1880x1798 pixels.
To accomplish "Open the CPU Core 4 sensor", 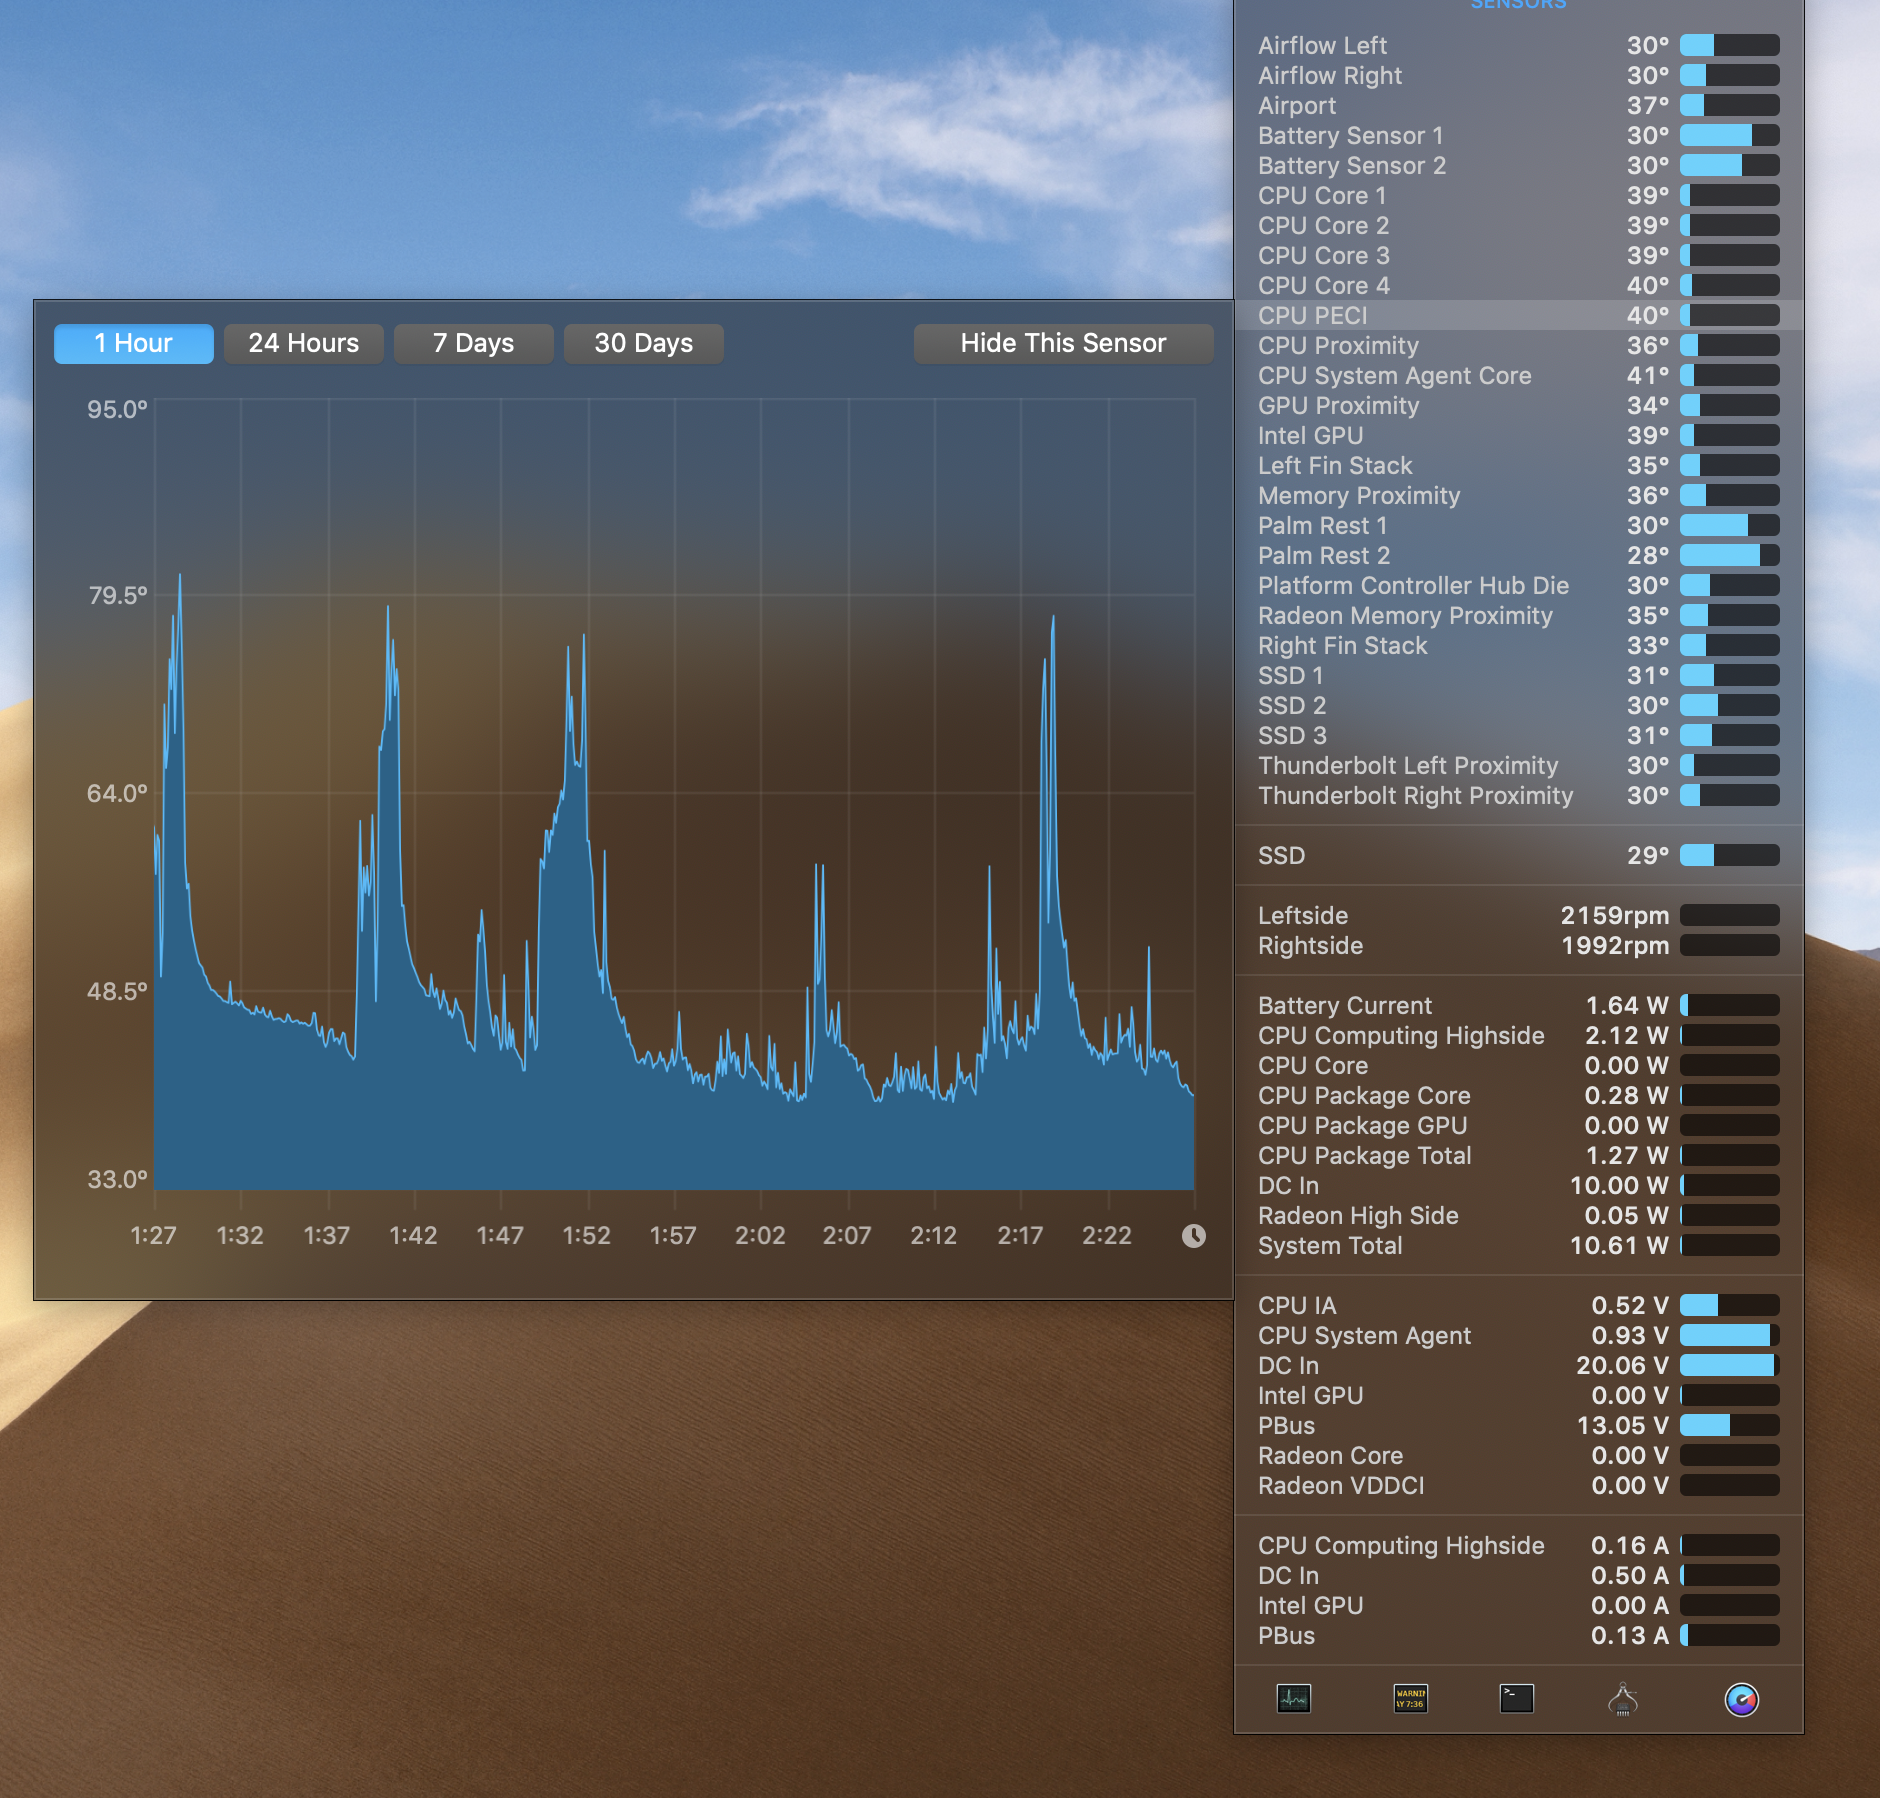I will click(1519, 285).
